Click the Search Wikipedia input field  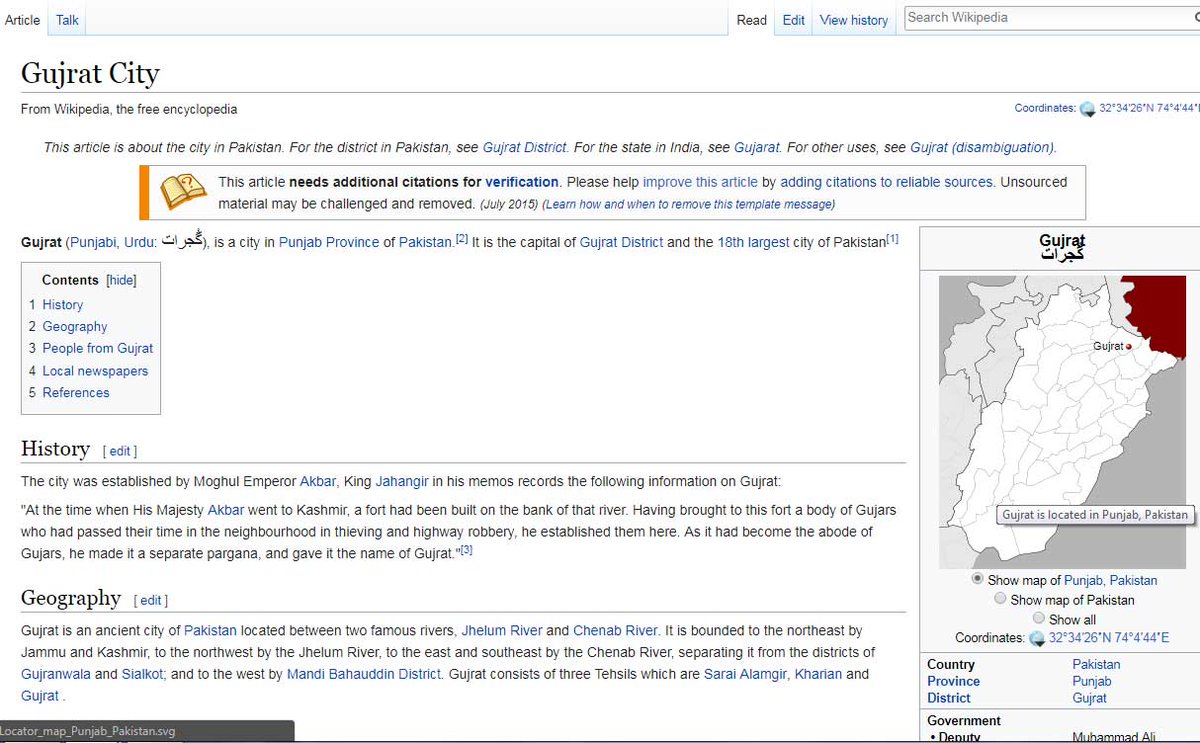pos(1051,18)
